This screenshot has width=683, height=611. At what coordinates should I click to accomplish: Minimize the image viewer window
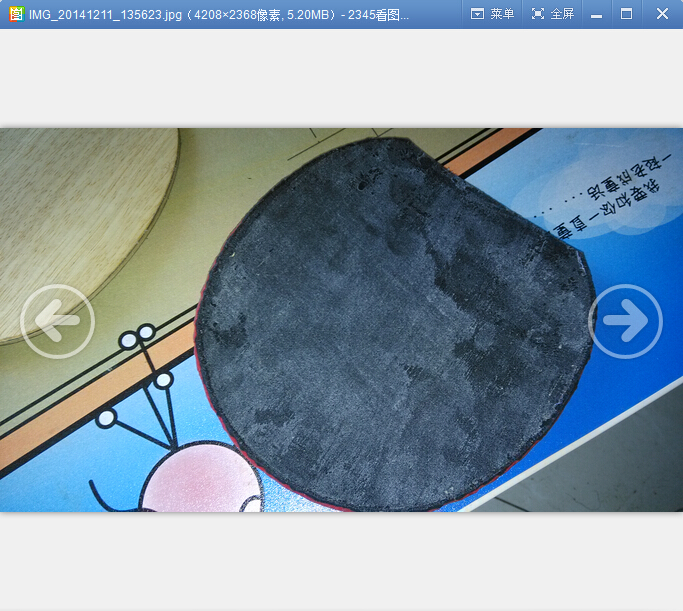click(596, 14)
